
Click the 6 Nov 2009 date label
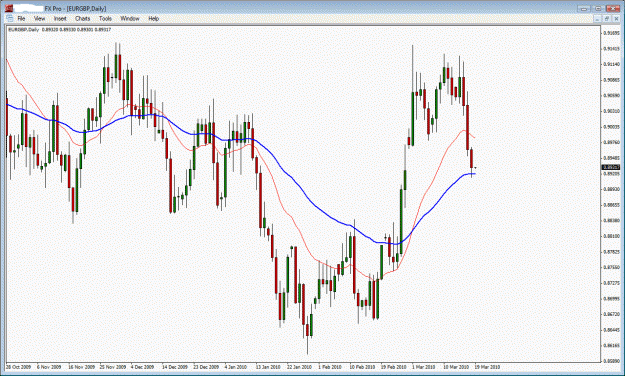49,367
